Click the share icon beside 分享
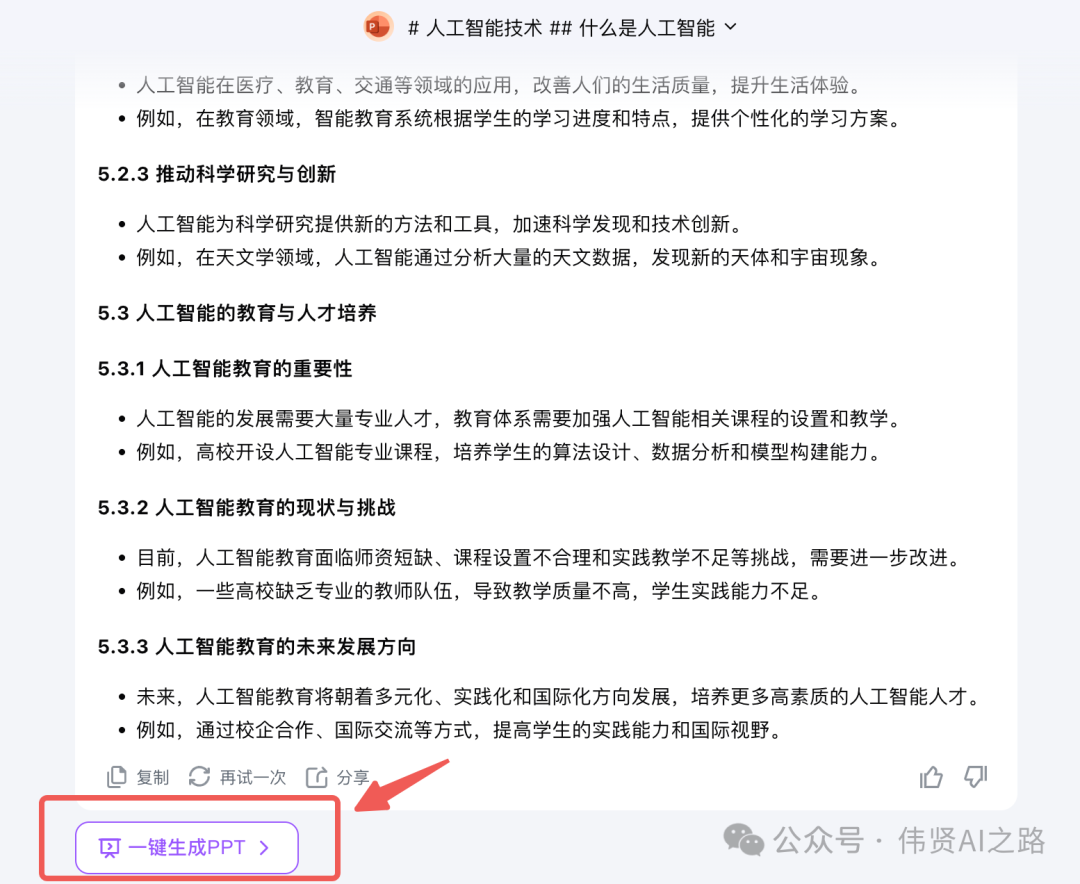The image size is (1080, 884). pyautogui.click(x=317, y=777)
